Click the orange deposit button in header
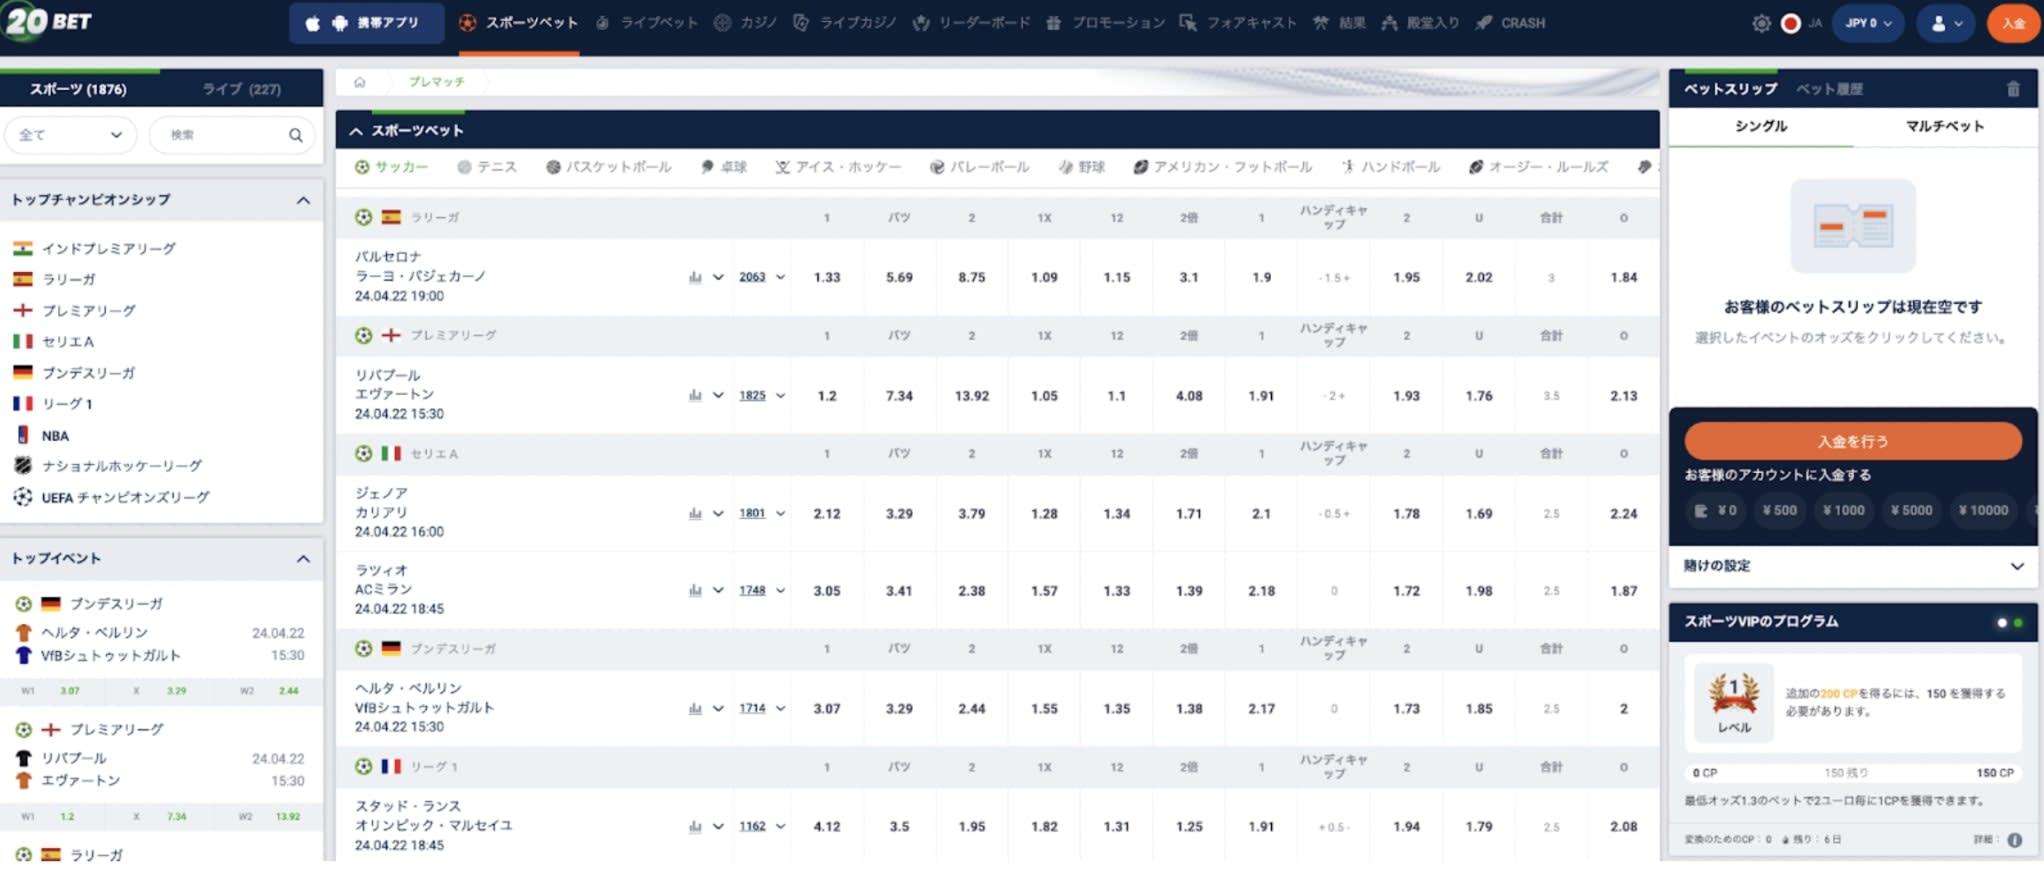Viewport: 2044px width, 874px height. pos(2013,23)
